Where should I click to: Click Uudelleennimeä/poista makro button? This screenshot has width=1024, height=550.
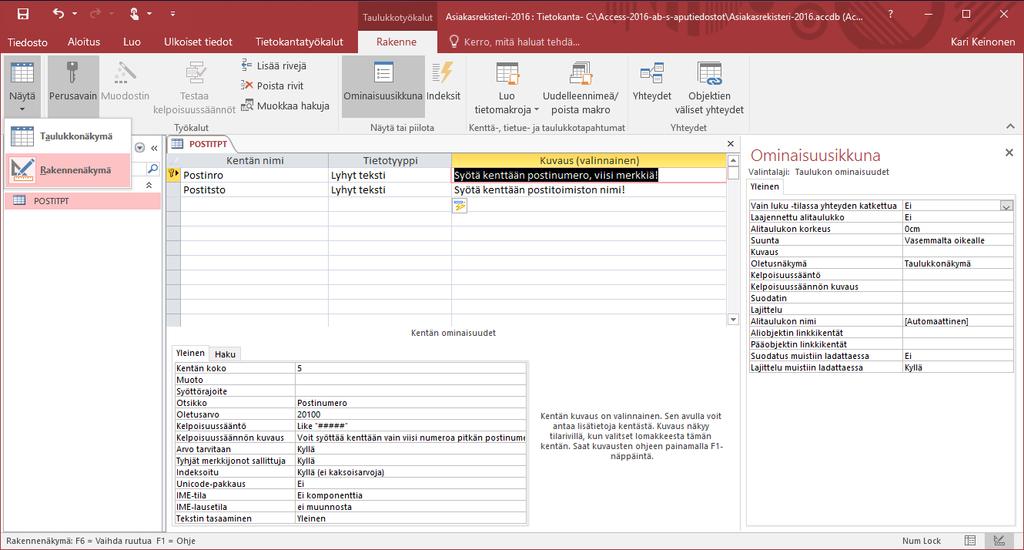tap(580, 88)
